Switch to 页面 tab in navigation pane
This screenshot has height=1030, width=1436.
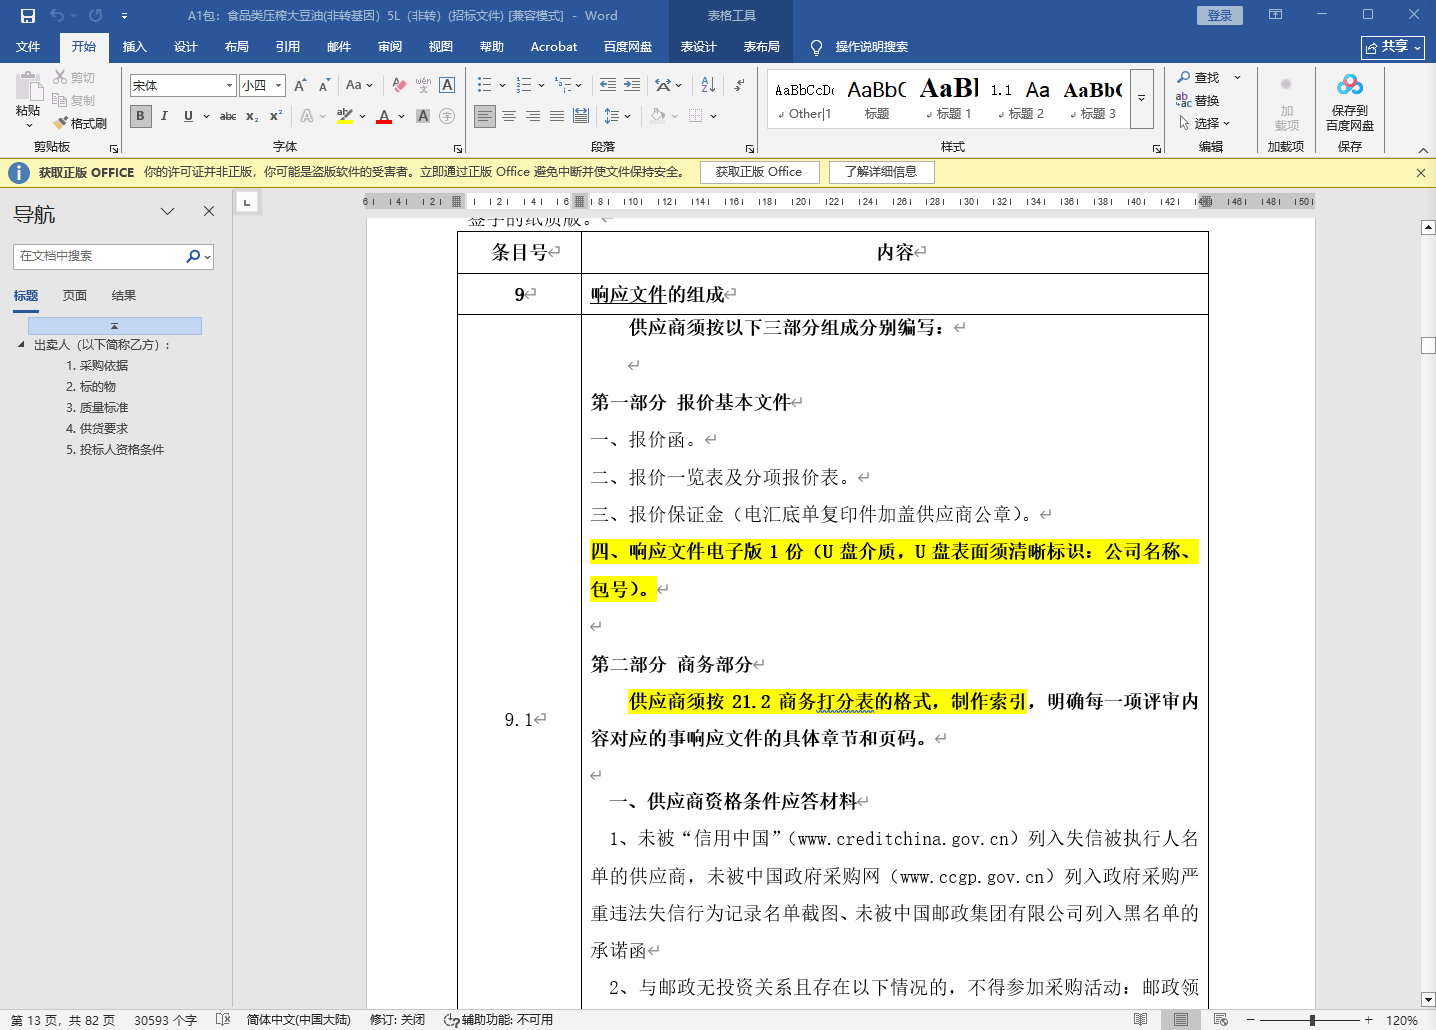(x=75, y=295)
